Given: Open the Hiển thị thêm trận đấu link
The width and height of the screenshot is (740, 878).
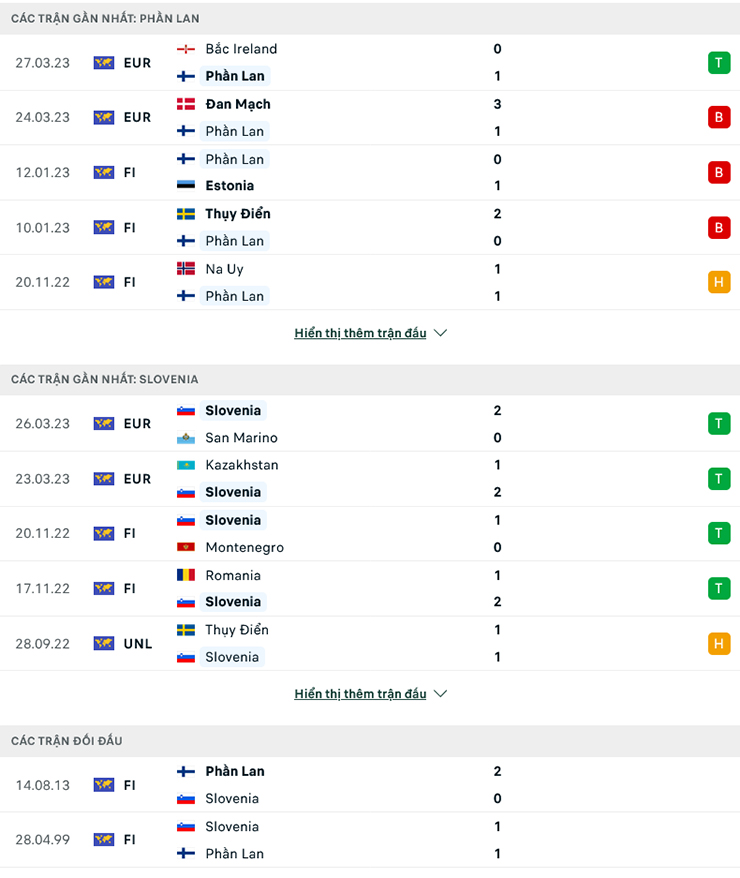Looking at the screenshot, I should pos(360,332).
